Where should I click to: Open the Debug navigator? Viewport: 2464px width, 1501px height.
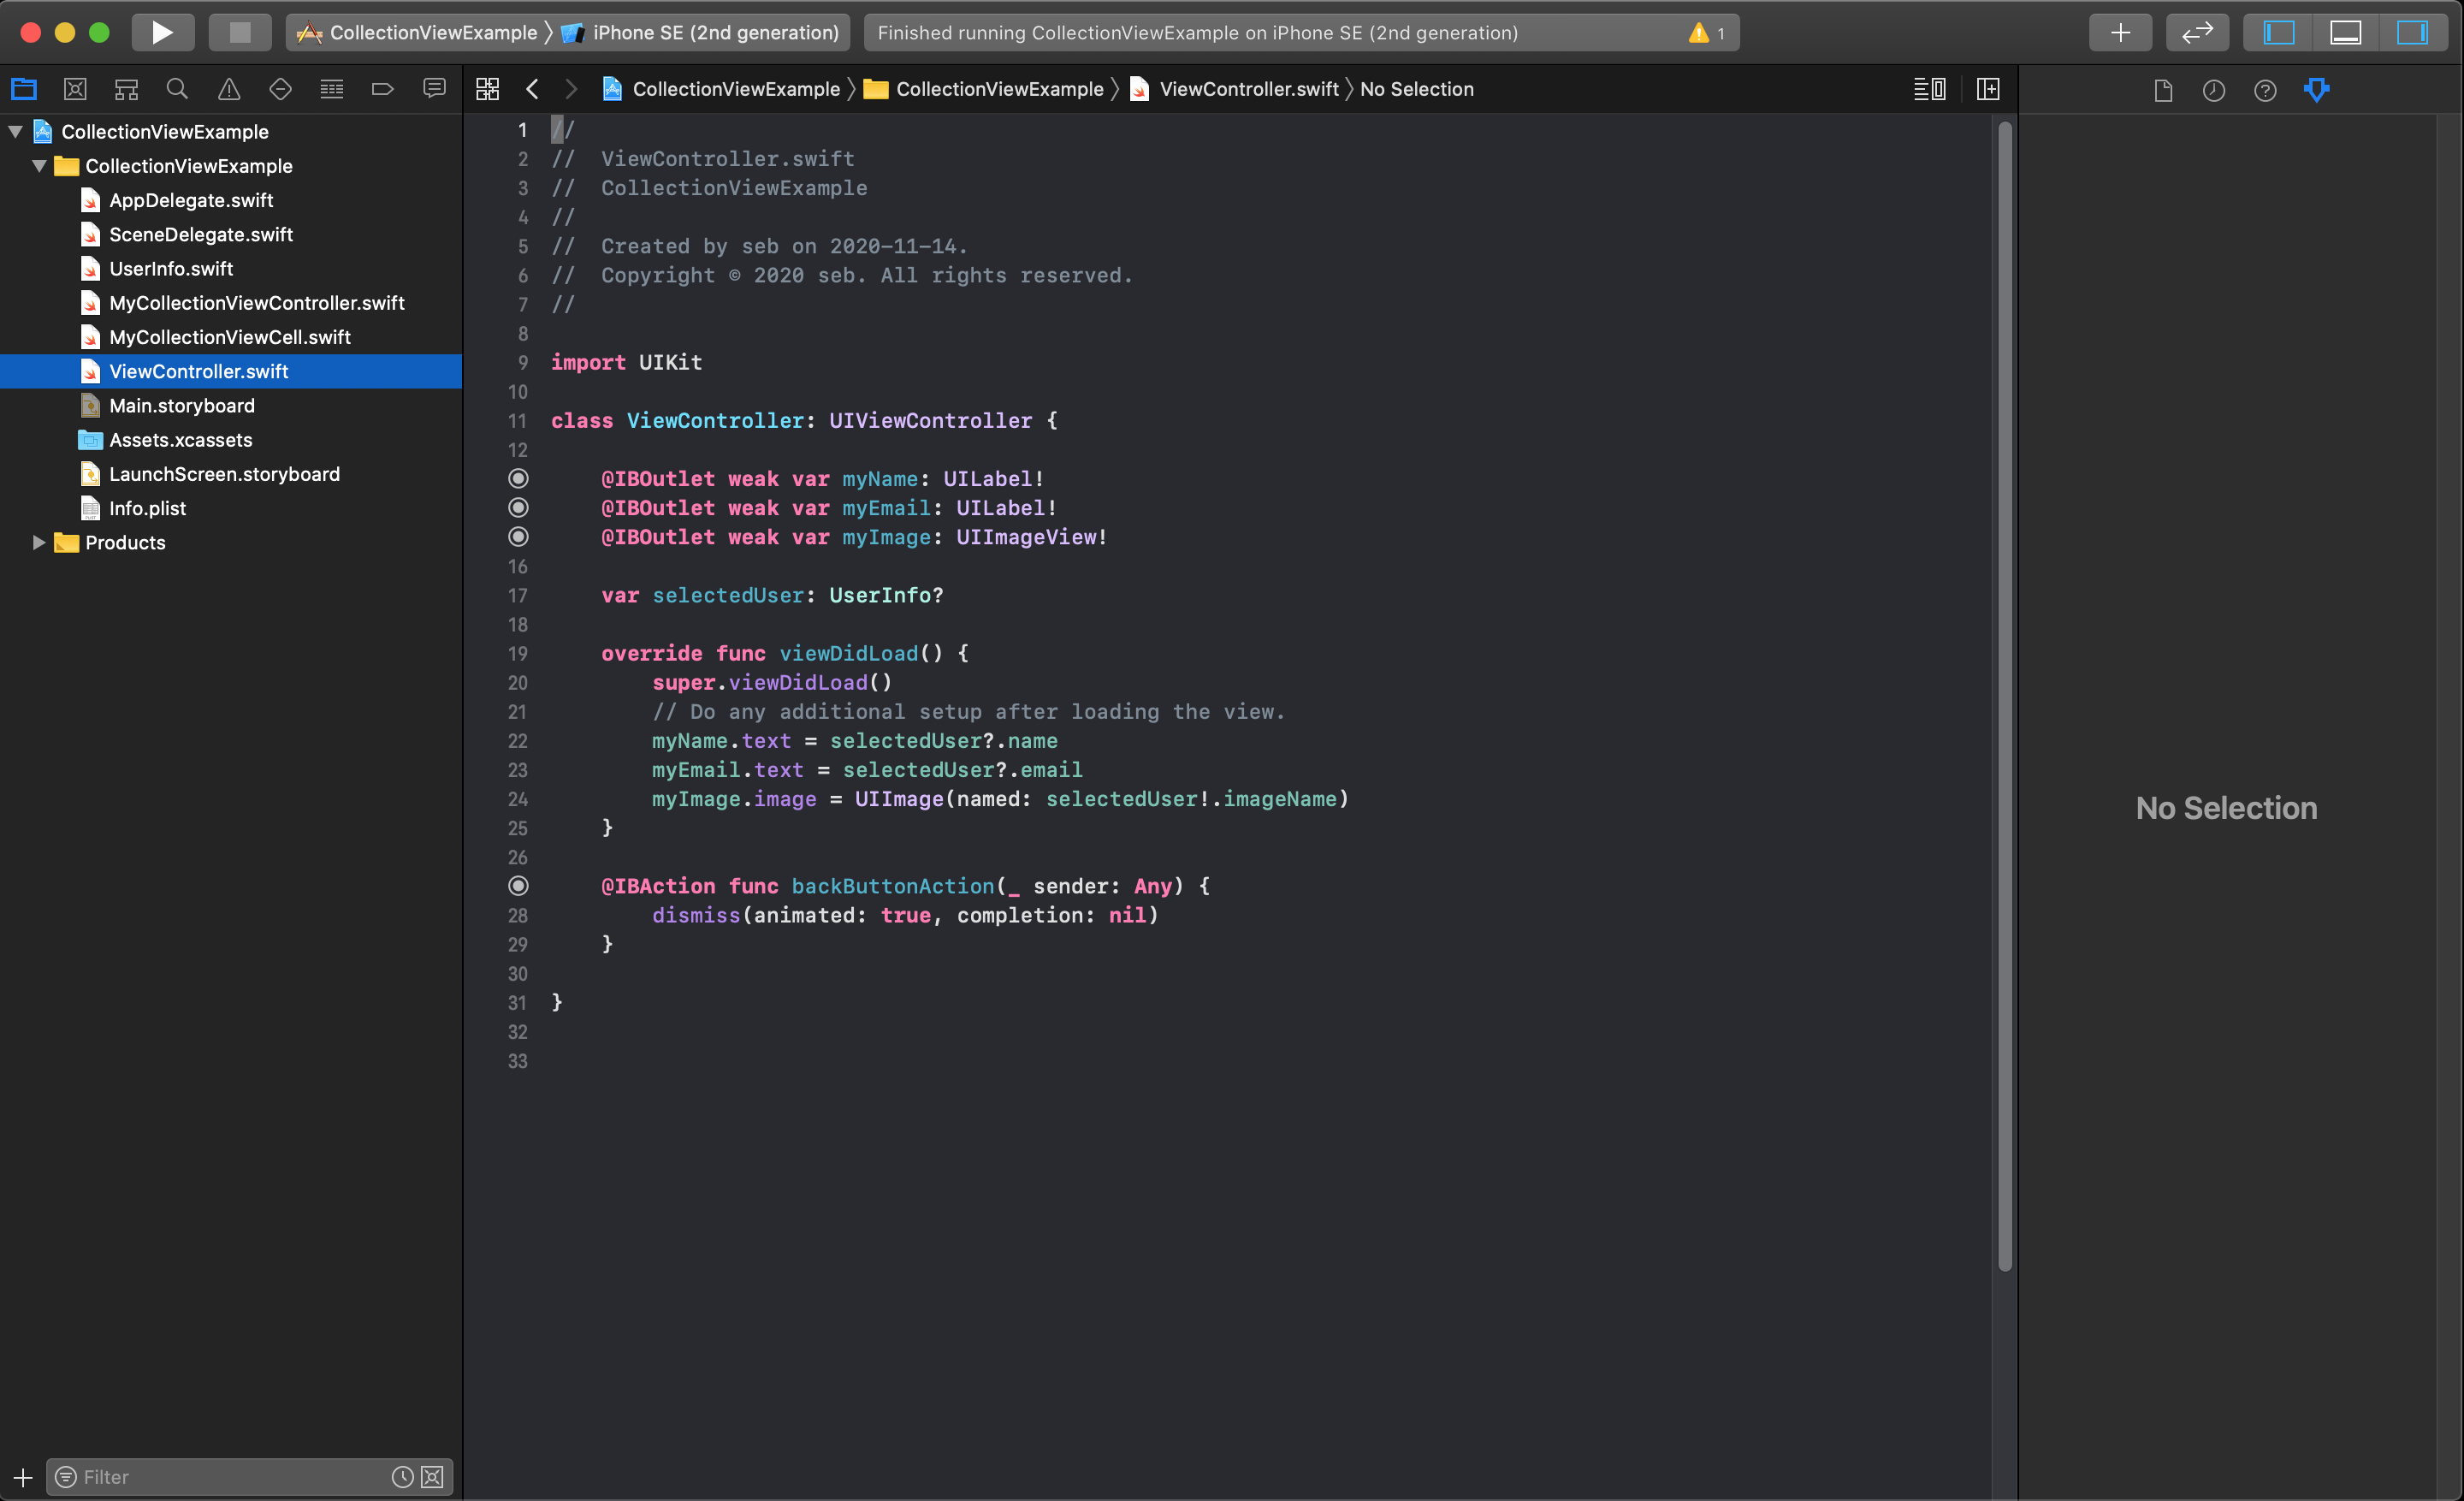(x=332, y=89)
